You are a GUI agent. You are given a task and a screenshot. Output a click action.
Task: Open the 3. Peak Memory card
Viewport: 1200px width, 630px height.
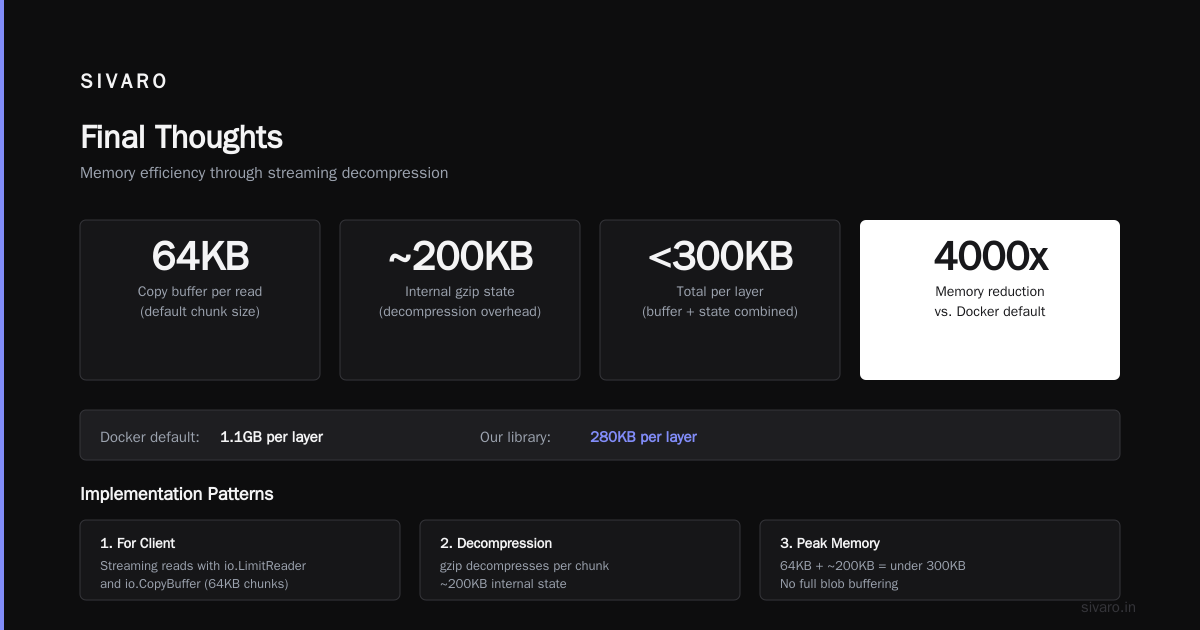click(x=940, y=560)
